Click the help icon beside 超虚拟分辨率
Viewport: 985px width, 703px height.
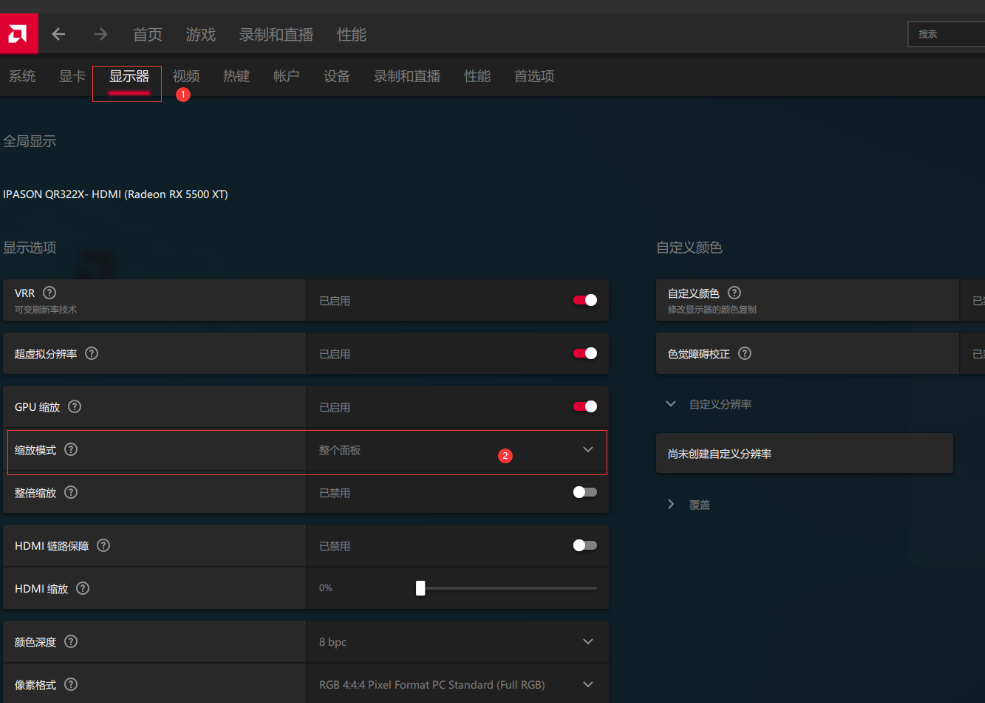(92, 353)
